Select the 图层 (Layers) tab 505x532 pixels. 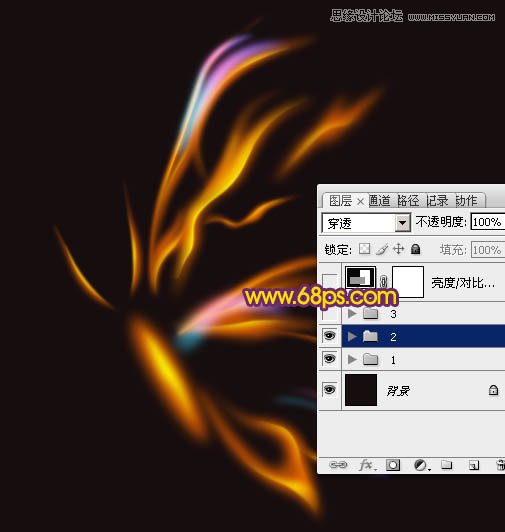340,201
